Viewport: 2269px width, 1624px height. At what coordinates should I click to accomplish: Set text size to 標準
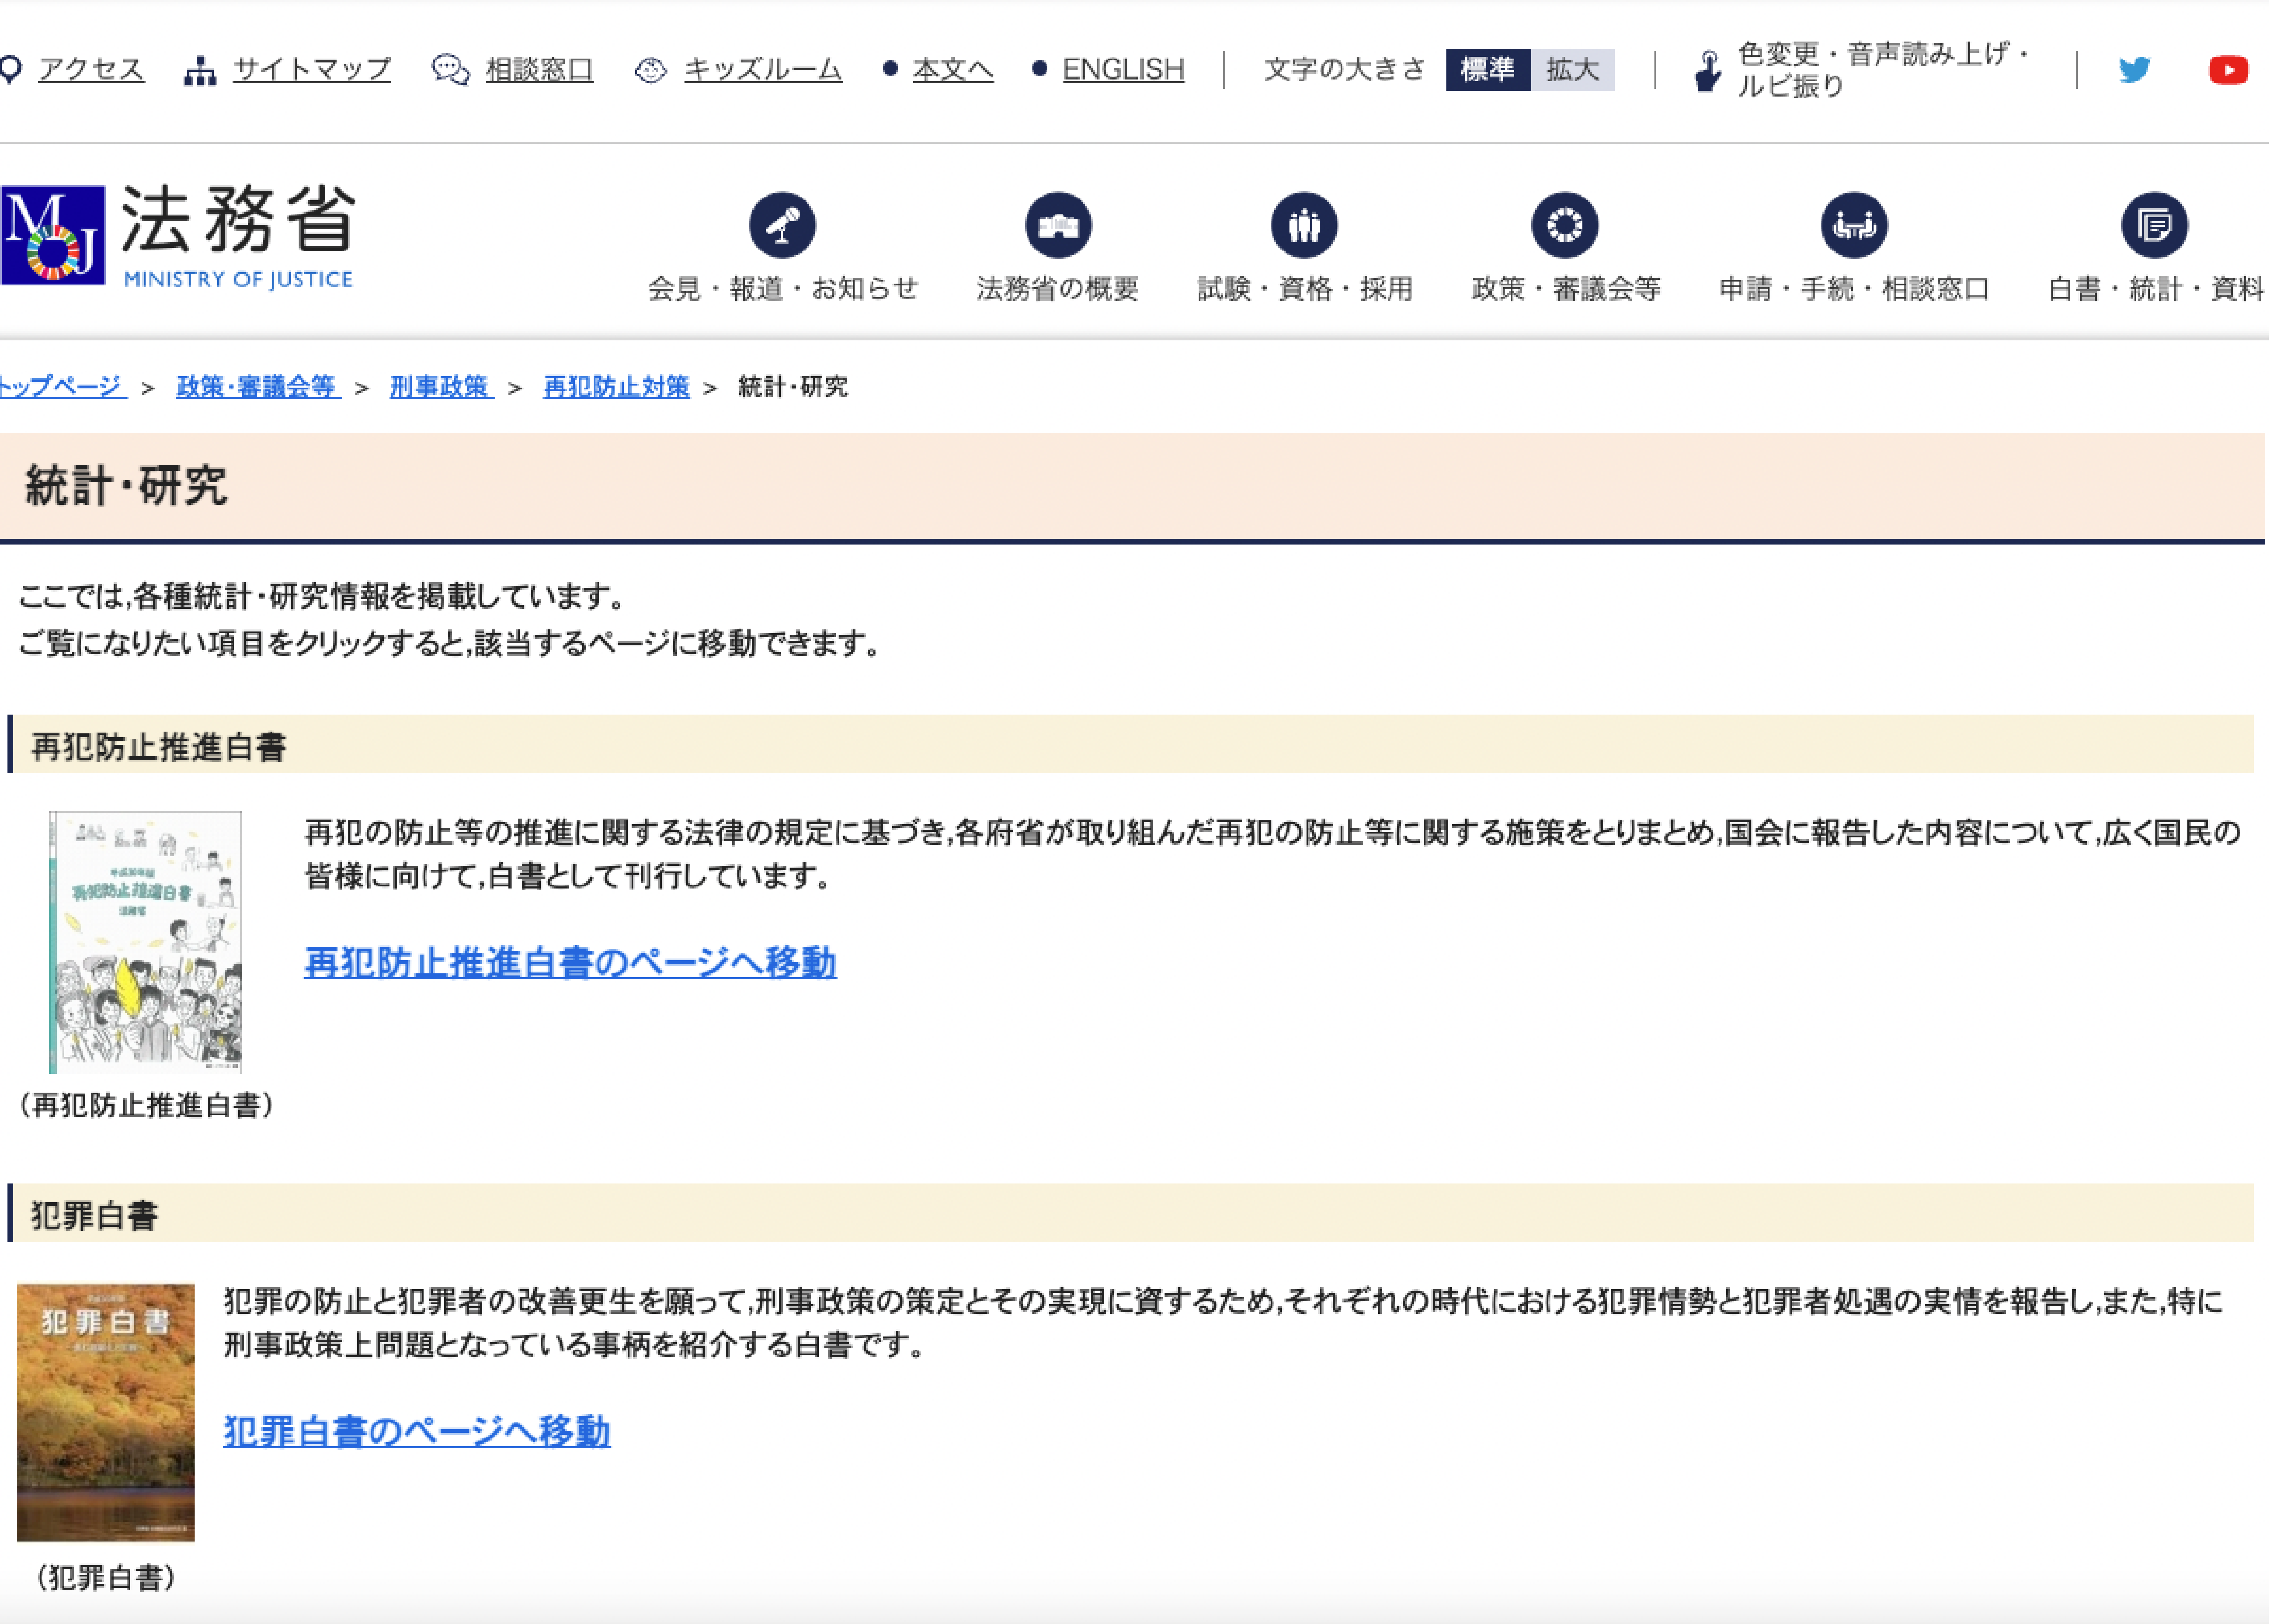pyautogui.click(x=1488, y=70)
